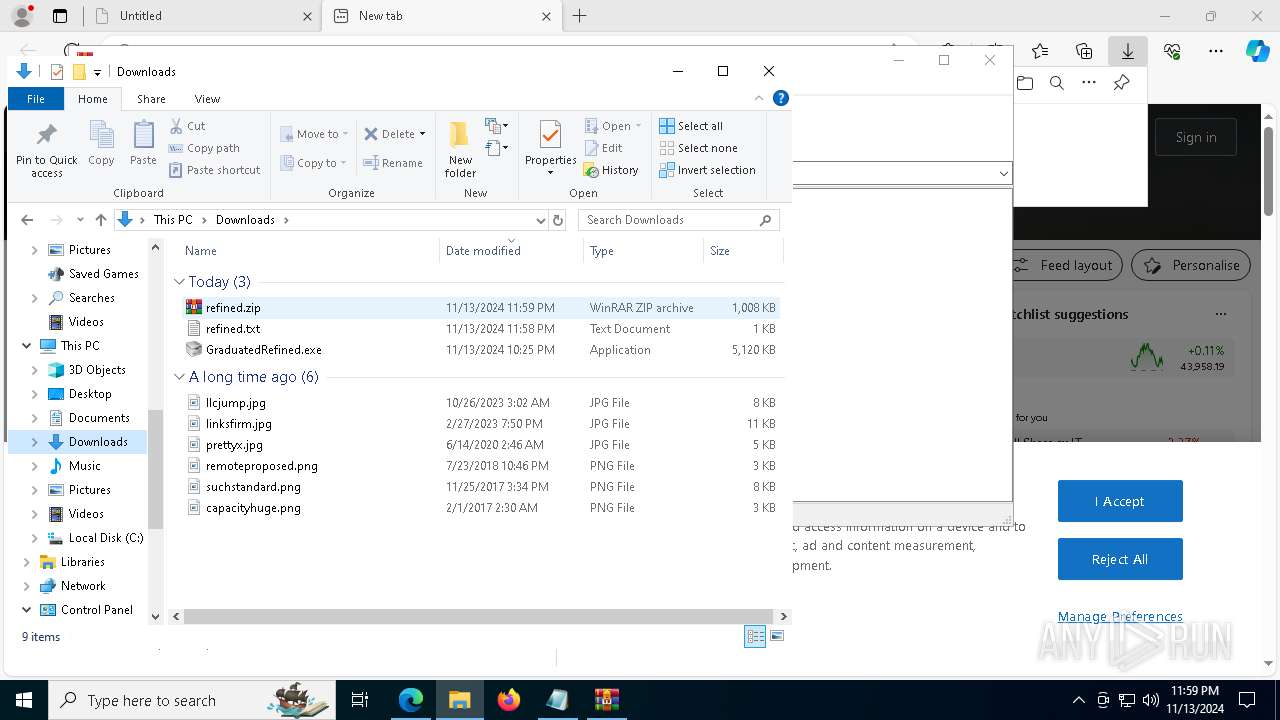Open Explorer help icon
Image resolution: width=1280 pixels, height=720 pixels.
coord(781,98)
